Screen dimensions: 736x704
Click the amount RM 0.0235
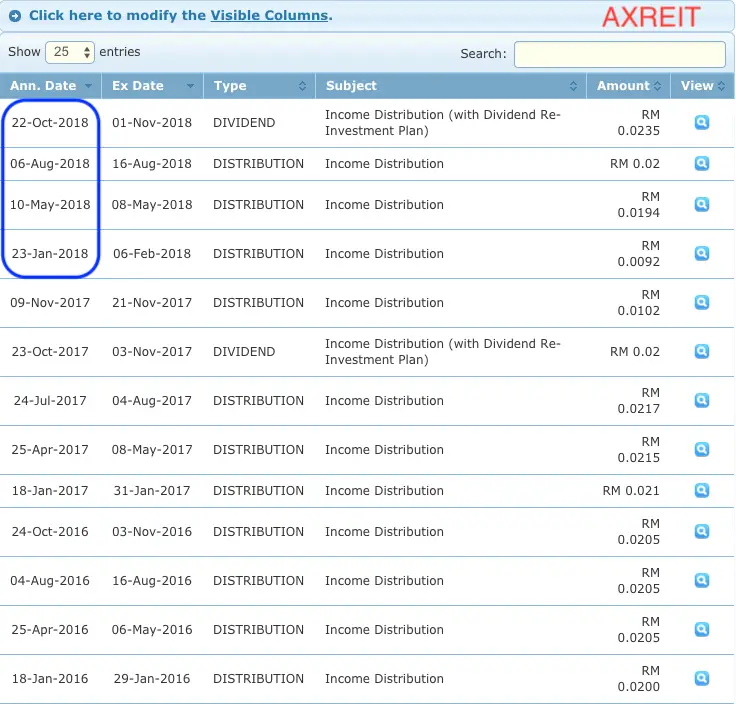(x=639, y=122)
